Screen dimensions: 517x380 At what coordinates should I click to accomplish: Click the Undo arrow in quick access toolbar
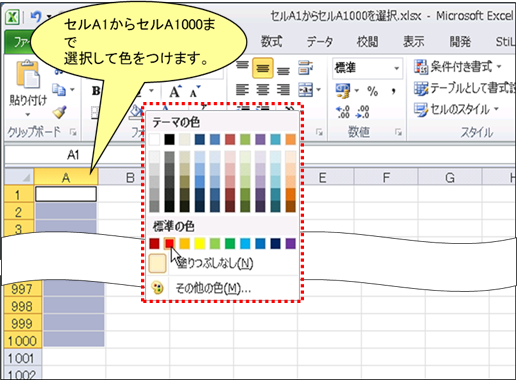pyautogui.click(x=35, y=16)
